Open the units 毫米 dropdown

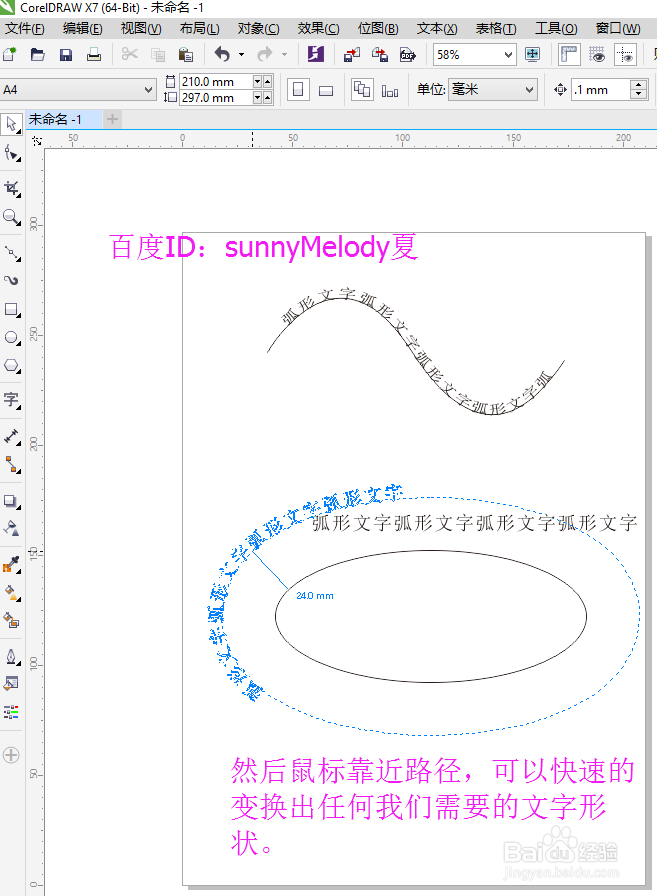click(x=530, y=90)
